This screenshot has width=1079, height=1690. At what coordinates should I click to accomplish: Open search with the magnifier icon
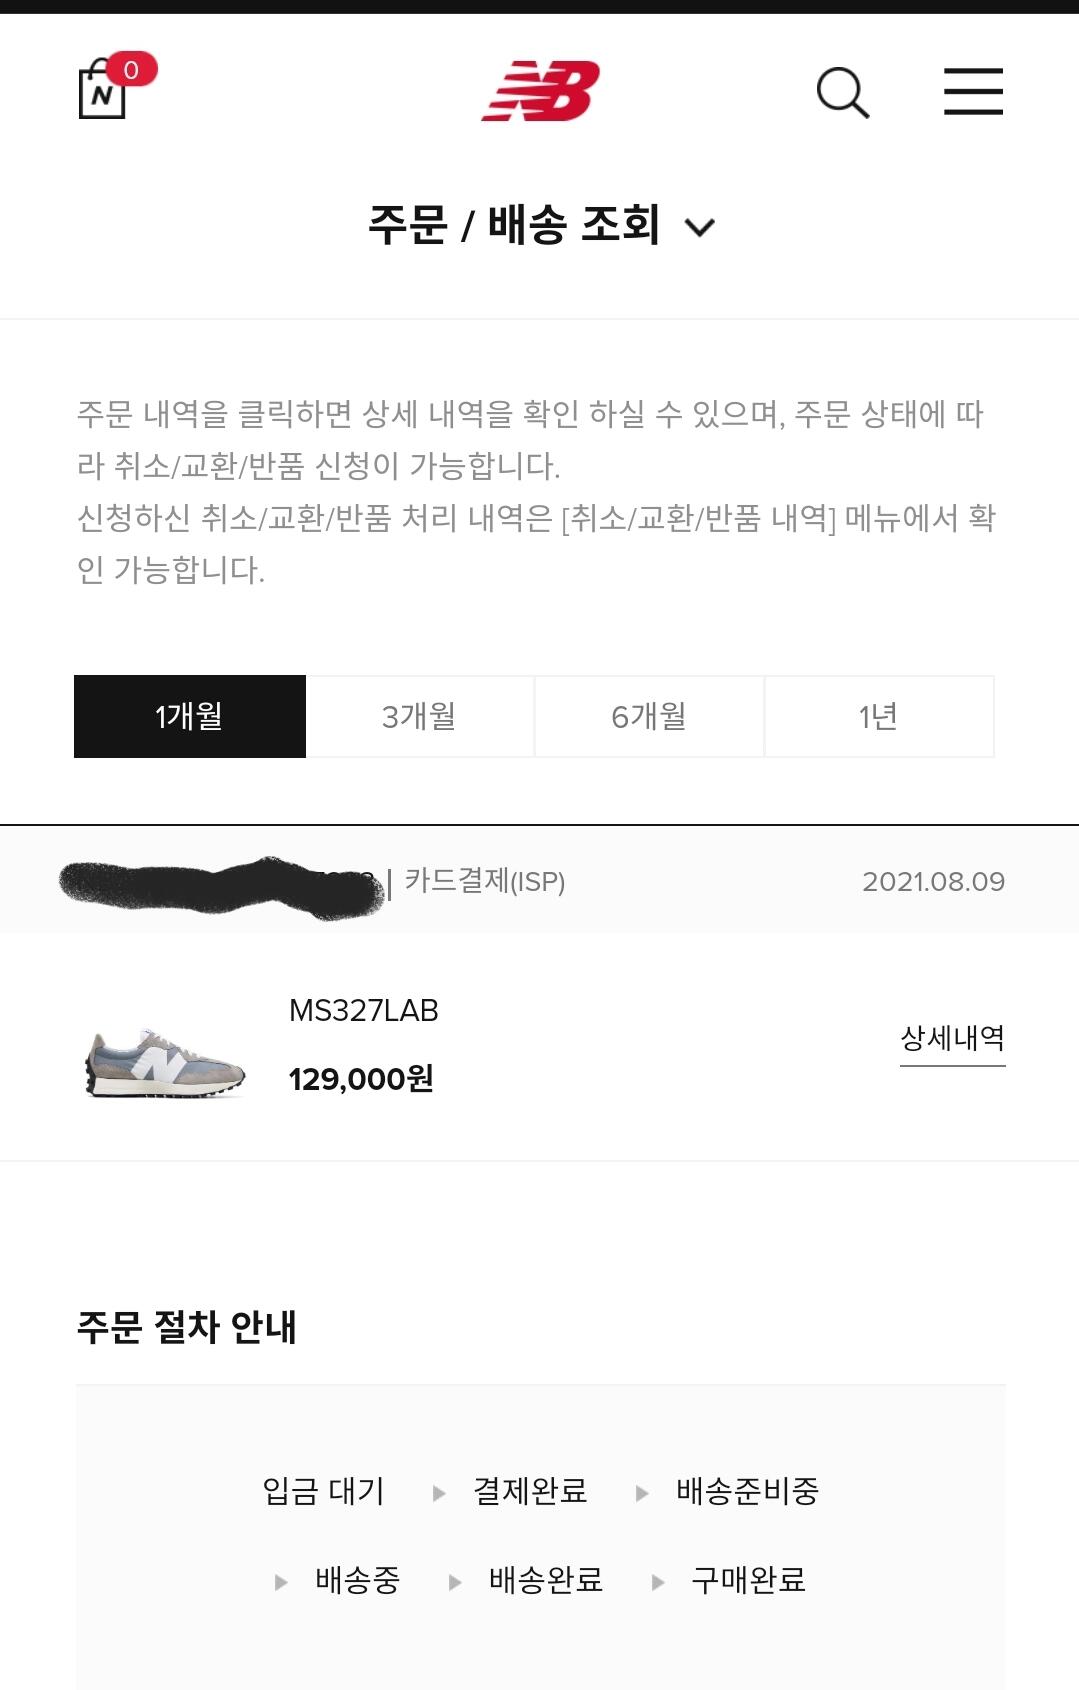click(842, 93)
